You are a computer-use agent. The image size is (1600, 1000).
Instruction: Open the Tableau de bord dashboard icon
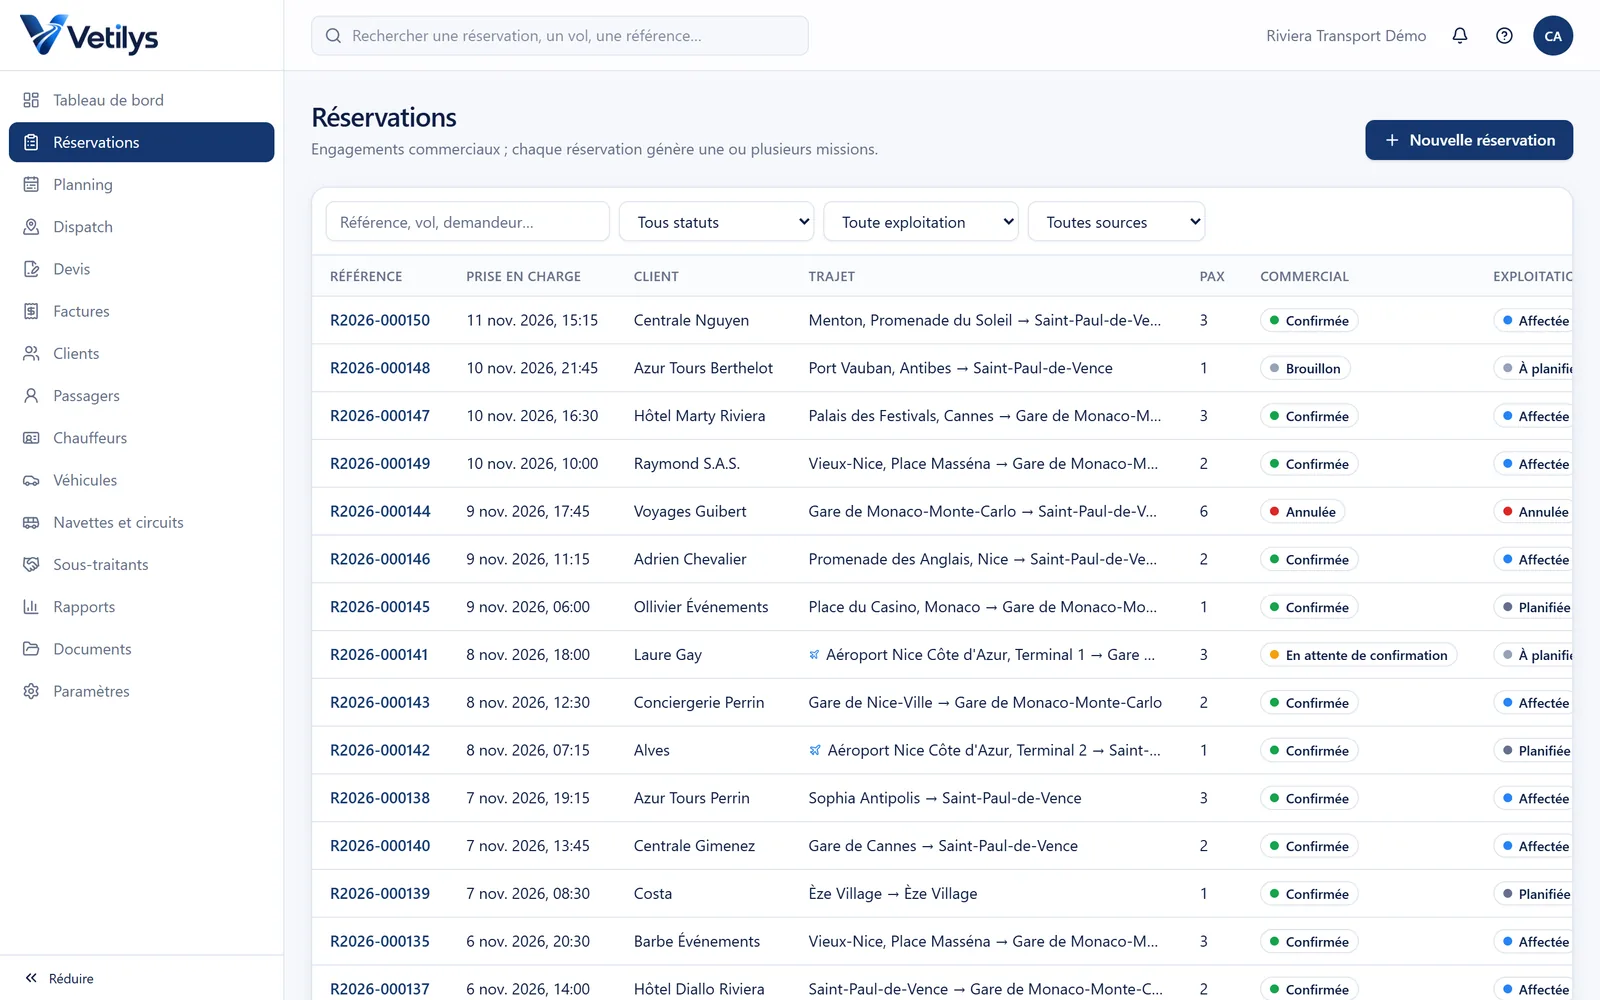(31, 100)
